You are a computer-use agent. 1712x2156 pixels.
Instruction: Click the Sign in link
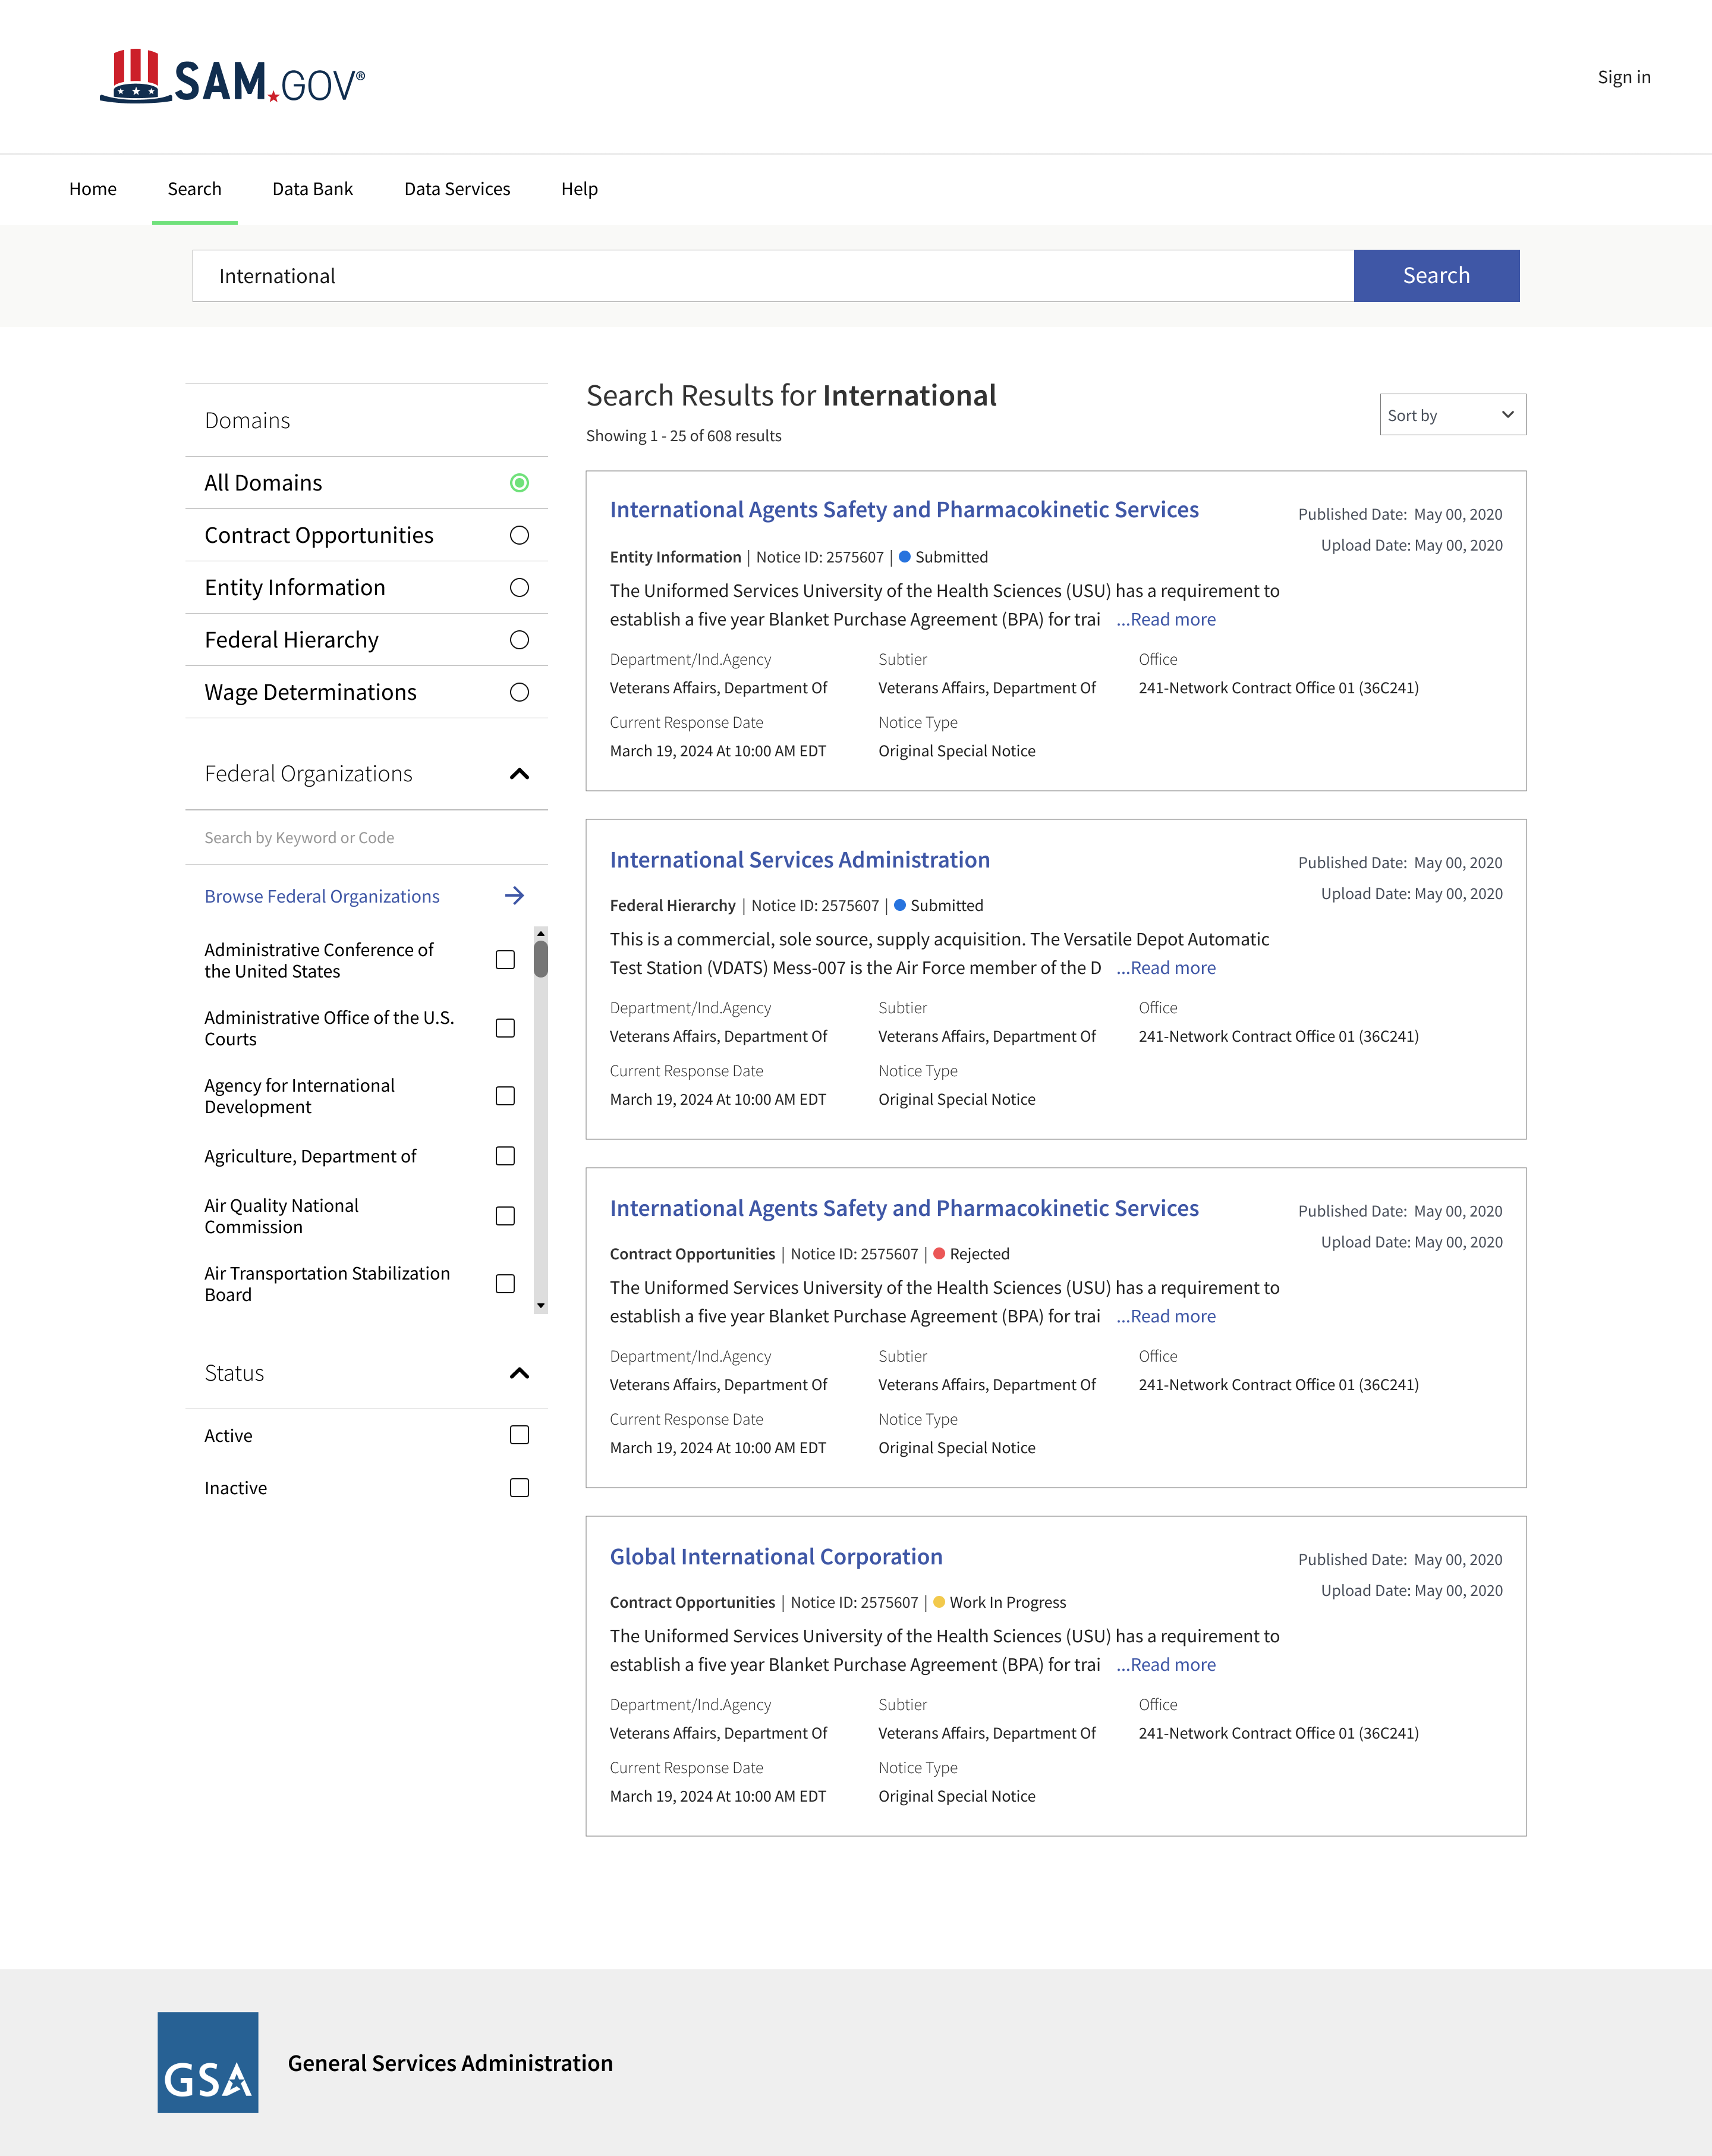click(1624, 77)
